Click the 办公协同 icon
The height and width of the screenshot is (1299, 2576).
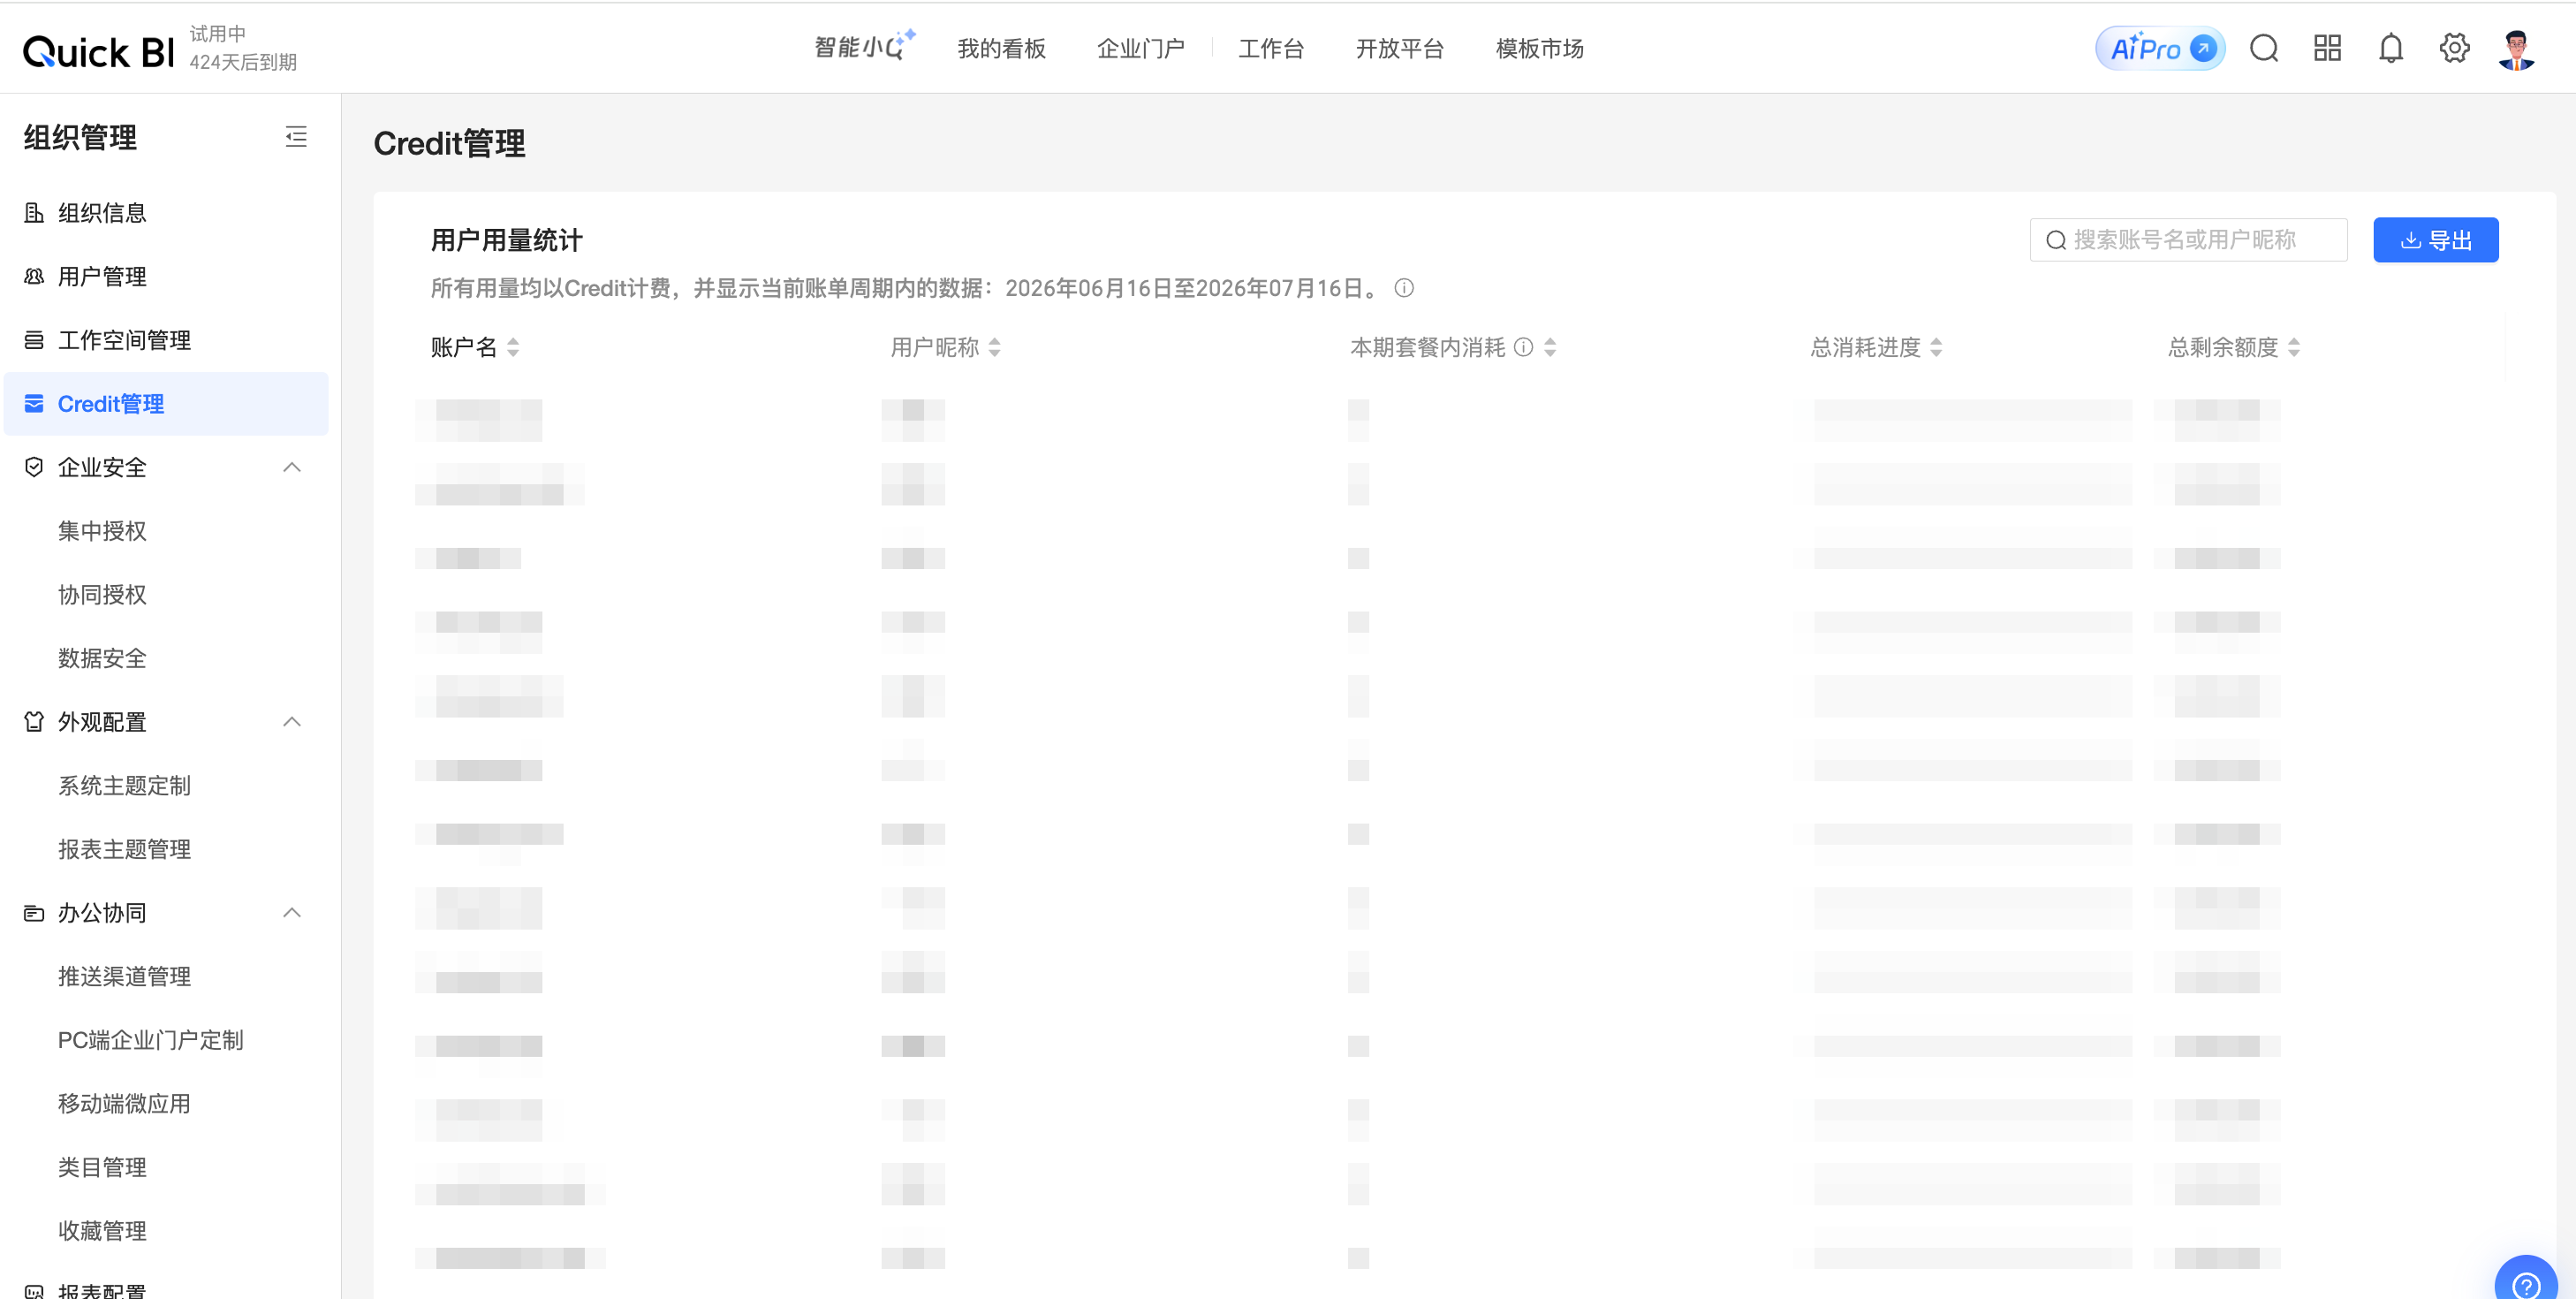(x=34, y=912)
